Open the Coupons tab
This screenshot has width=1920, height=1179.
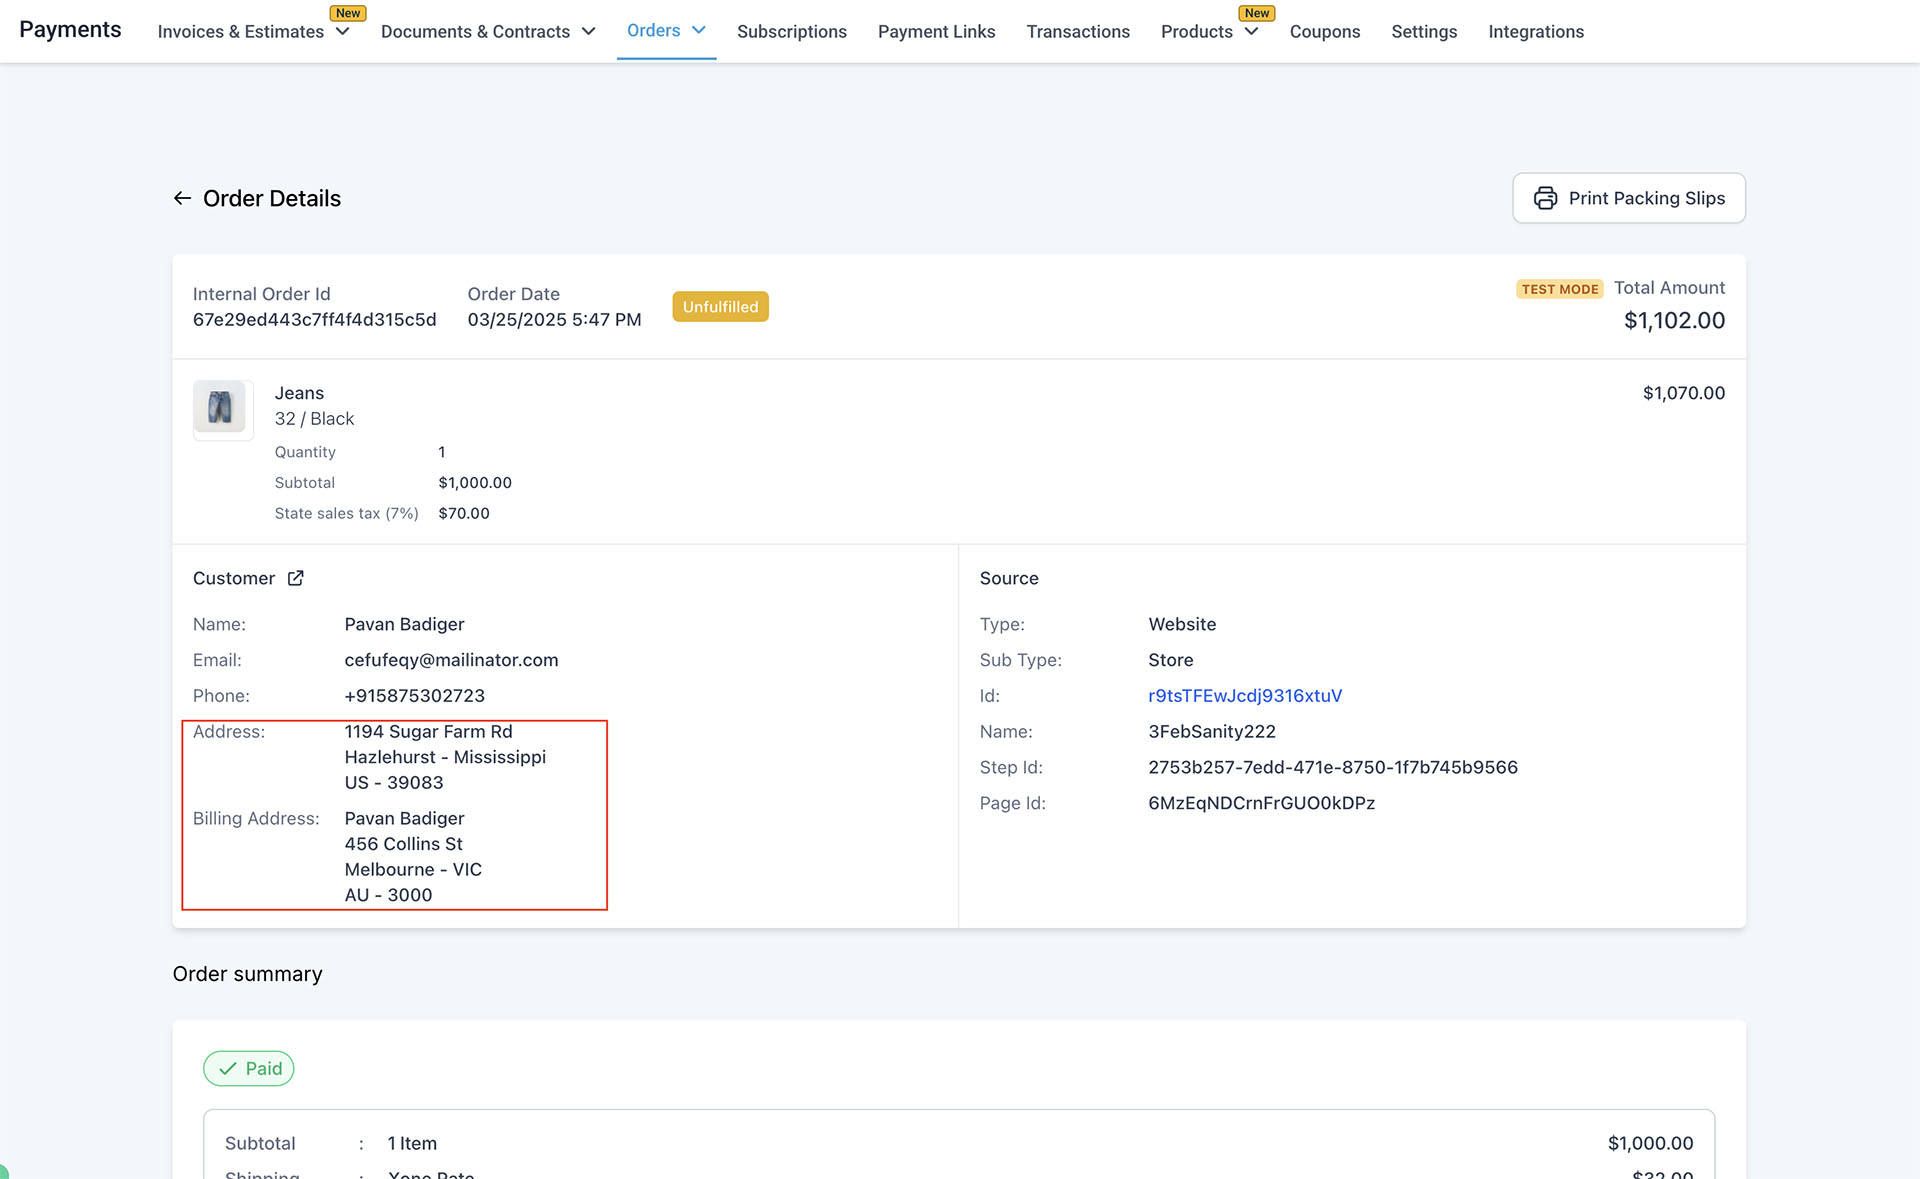[x=1324, y=31]
